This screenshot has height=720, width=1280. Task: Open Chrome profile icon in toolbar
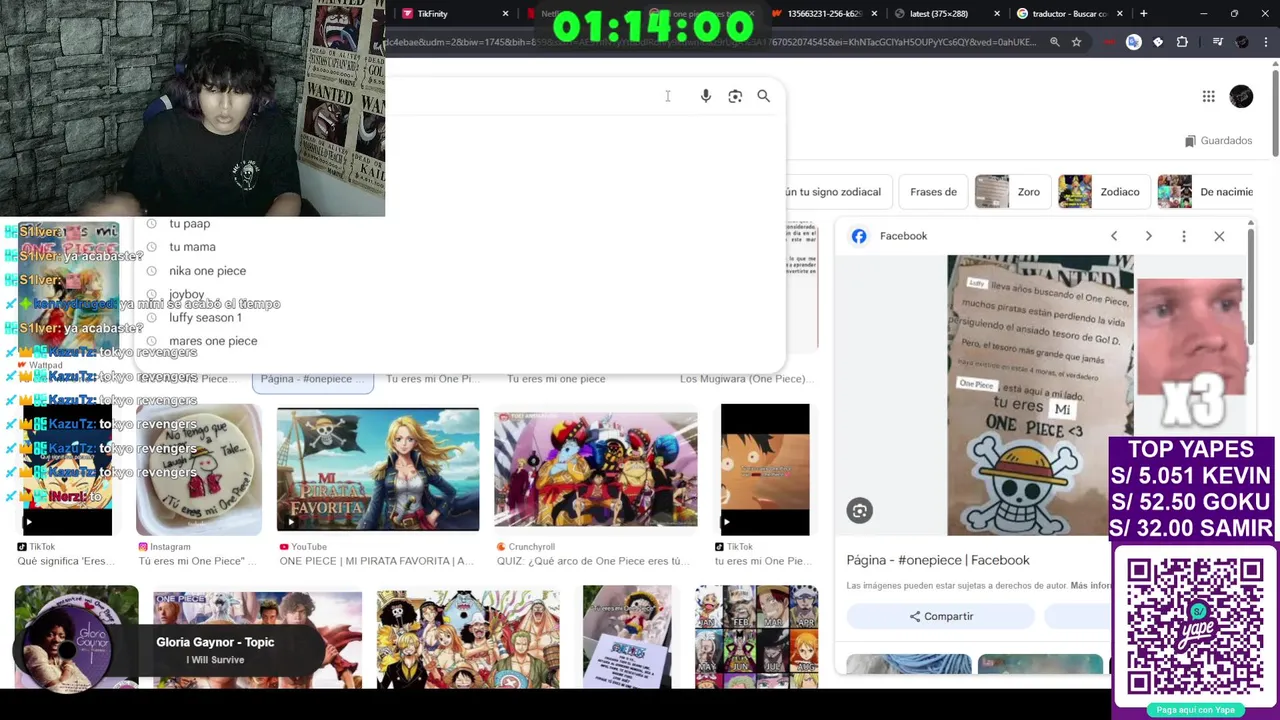point(1242,42)
